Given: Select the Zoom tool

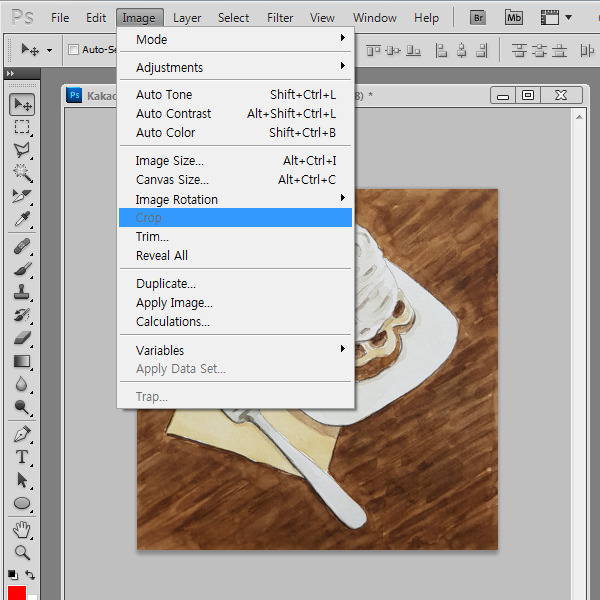Looking at the screenshot, I should point(22,553).
